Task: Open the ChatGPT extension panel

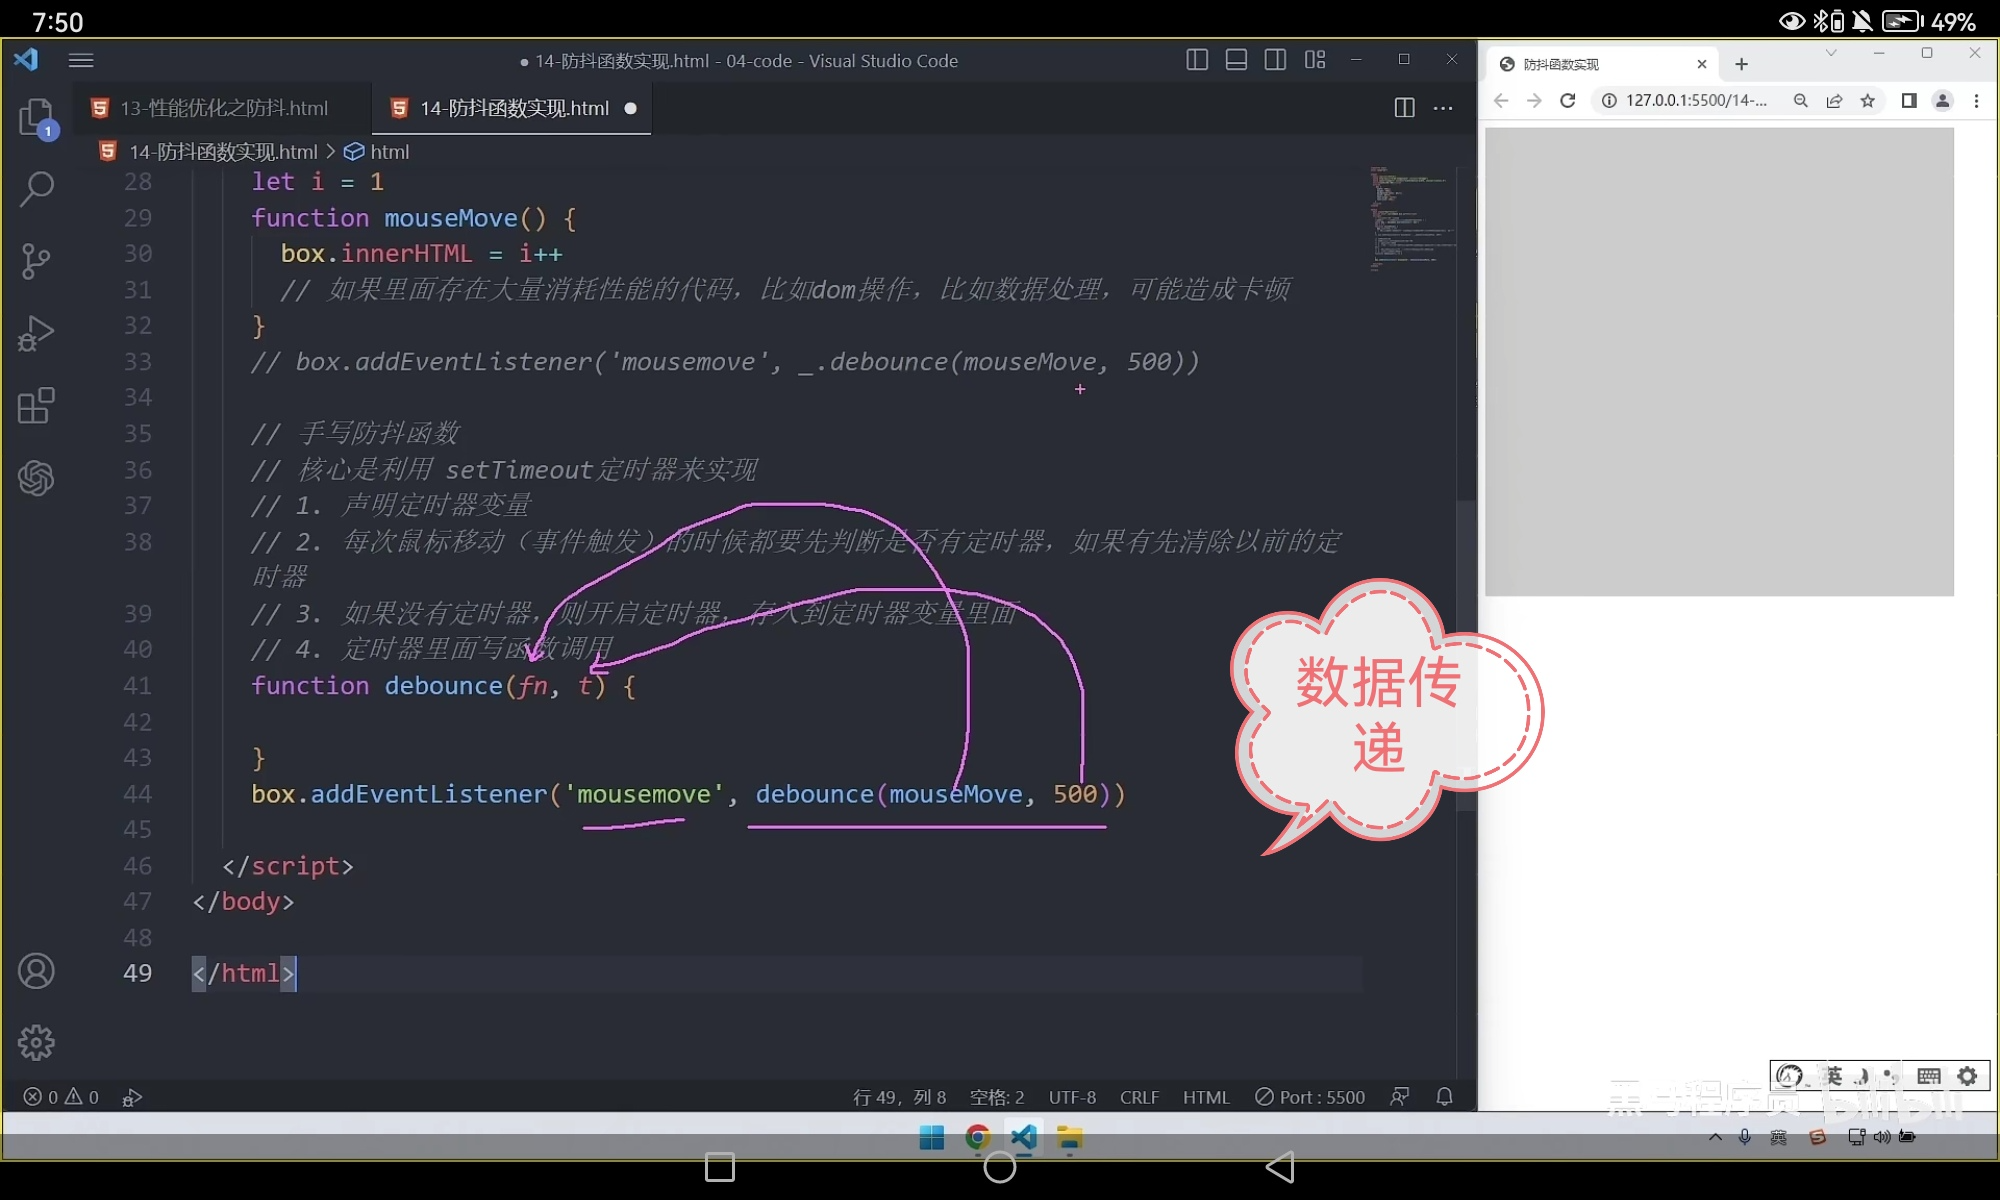Action: [36, 478]
